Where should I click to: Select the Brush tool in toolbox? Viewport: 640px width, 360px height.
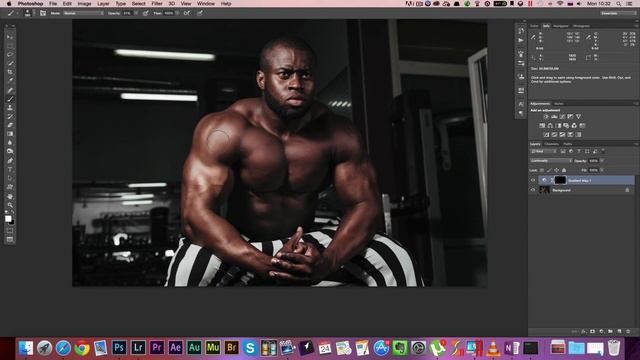click(10, 99)
